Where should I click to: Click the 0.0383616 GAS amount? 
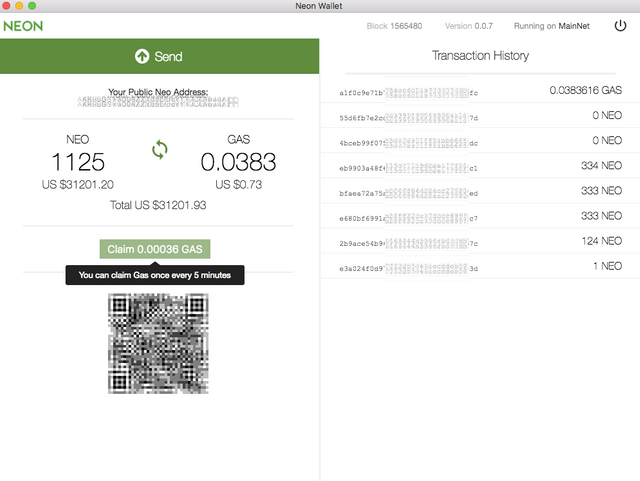click(586, 90)
